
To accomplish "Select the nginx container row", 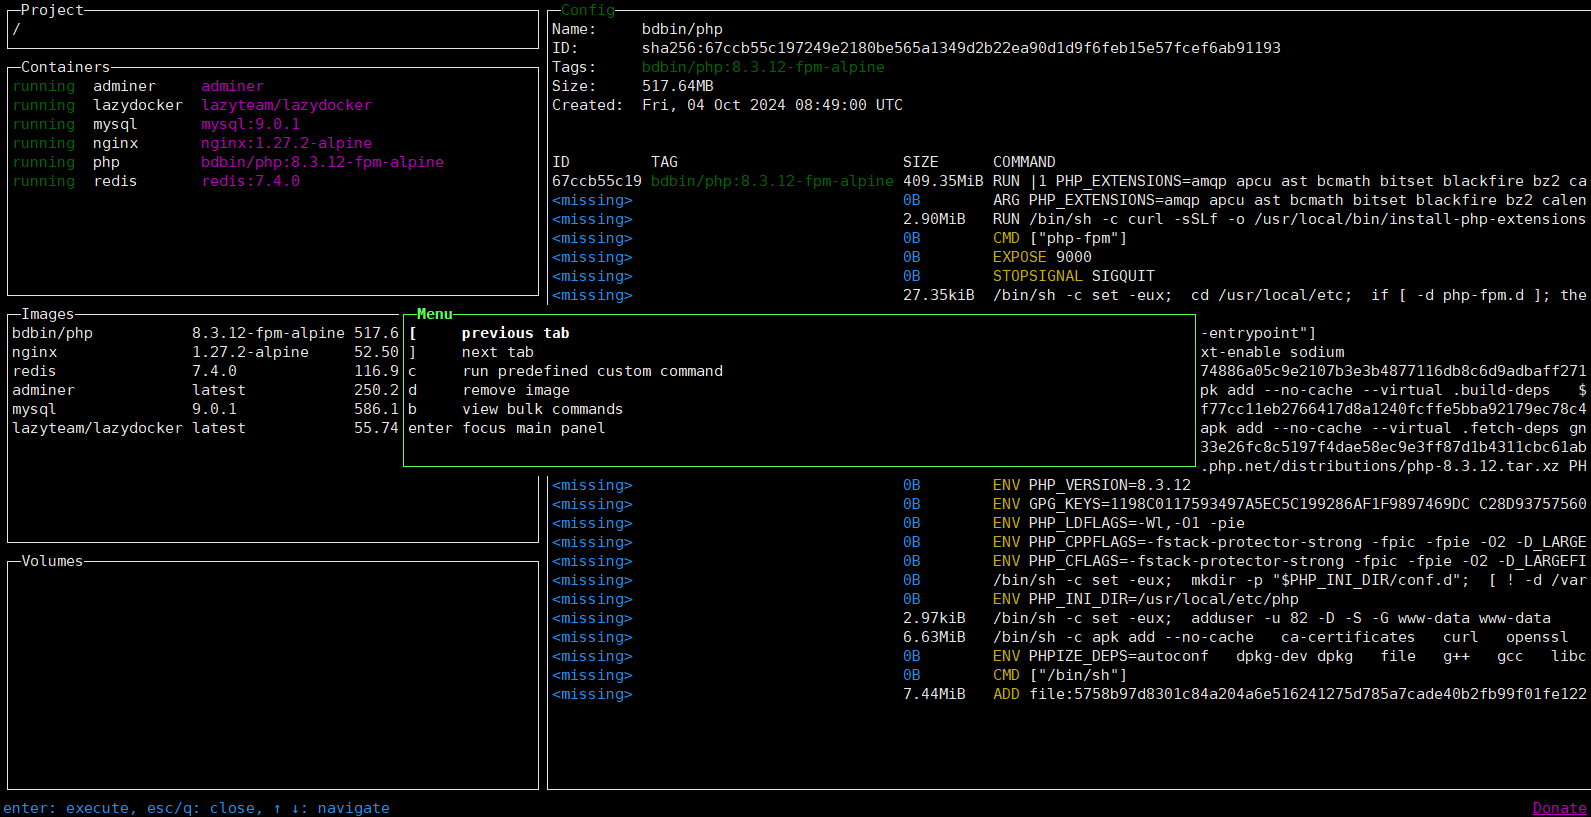I will [x=272, y=143].
